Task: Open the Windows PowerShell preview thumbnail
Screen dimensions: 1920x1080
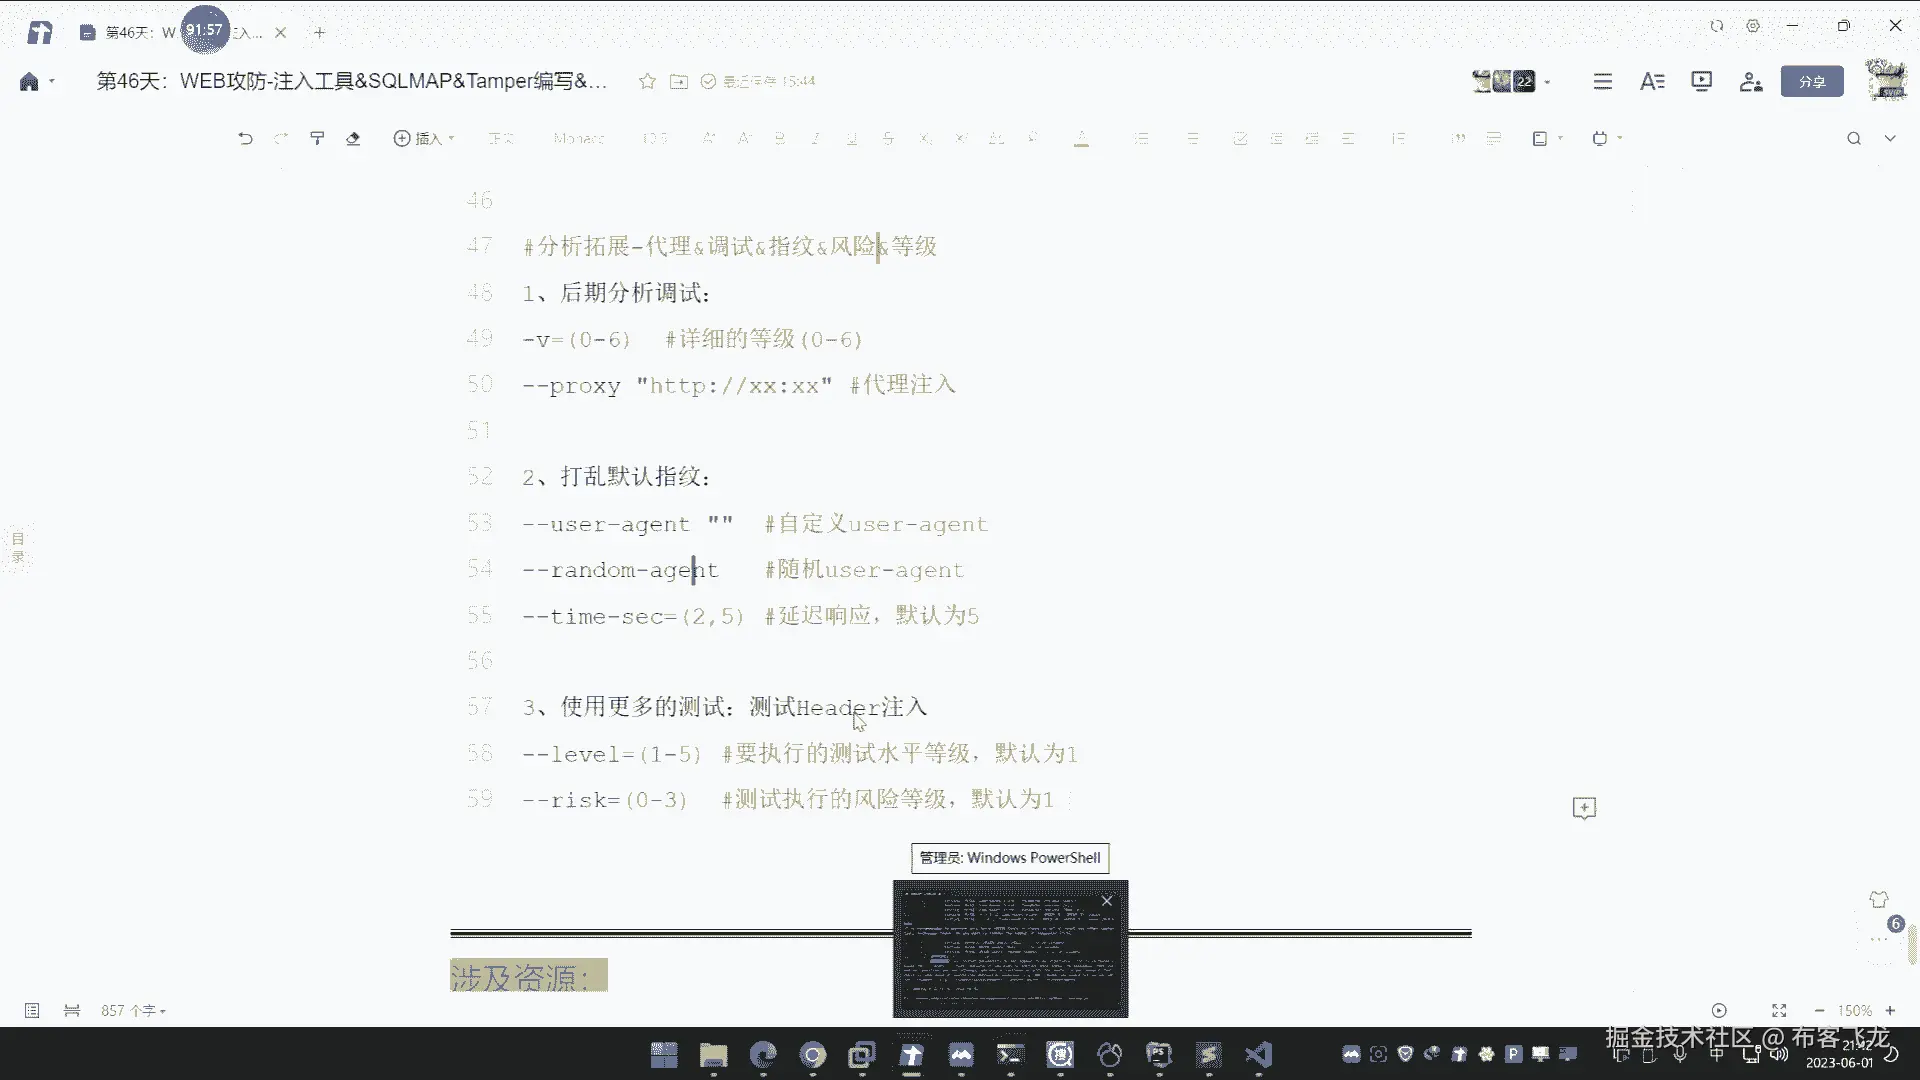Action: coord(1010,950)
